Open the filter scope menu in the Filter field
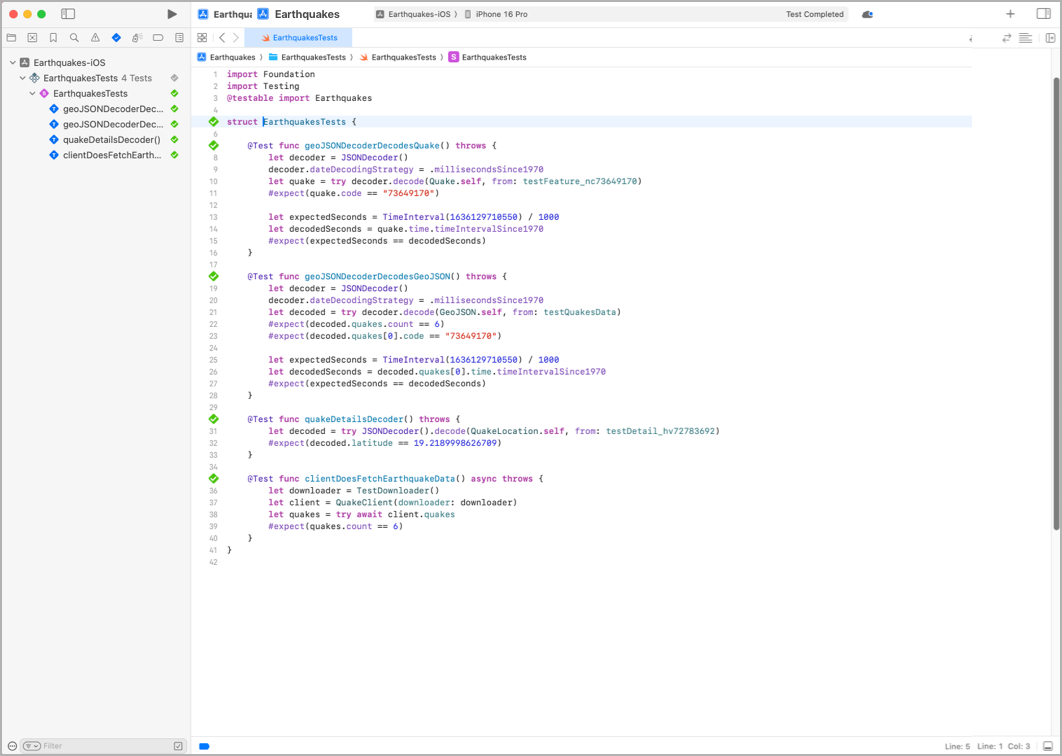 pos(32,746)
